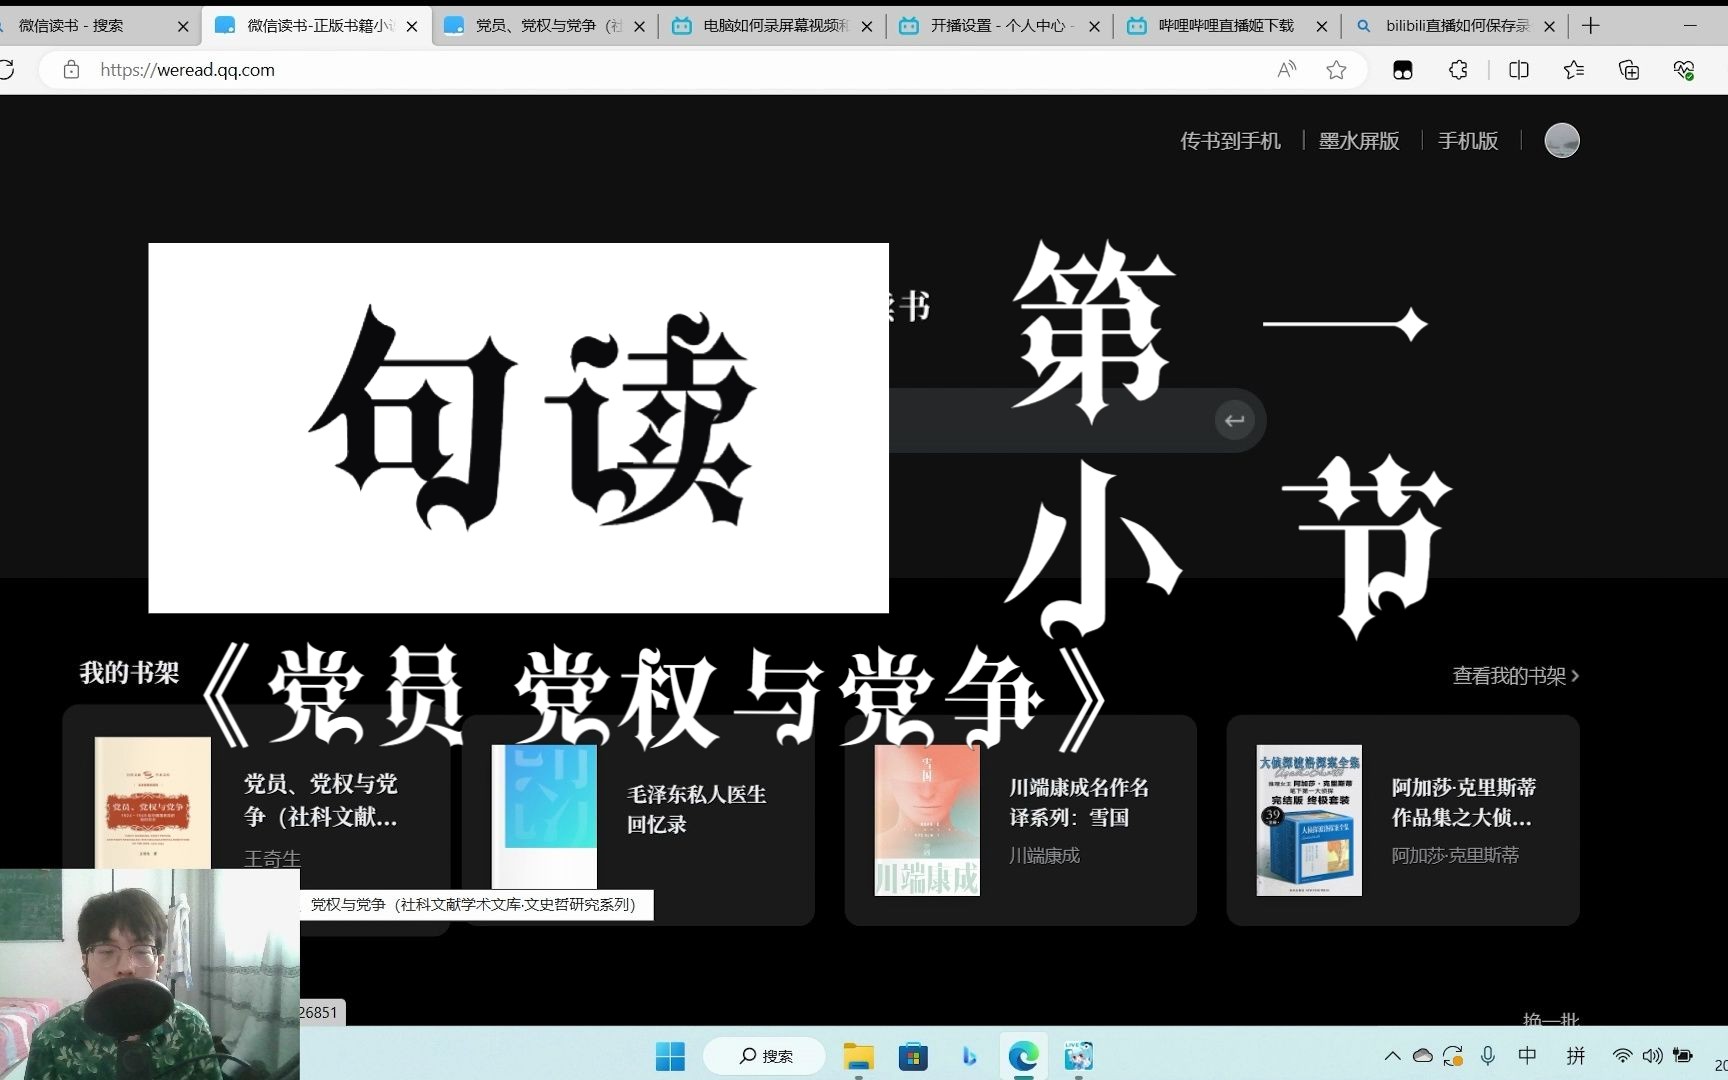Open the battery status tray icon

pos(1683,1056)
